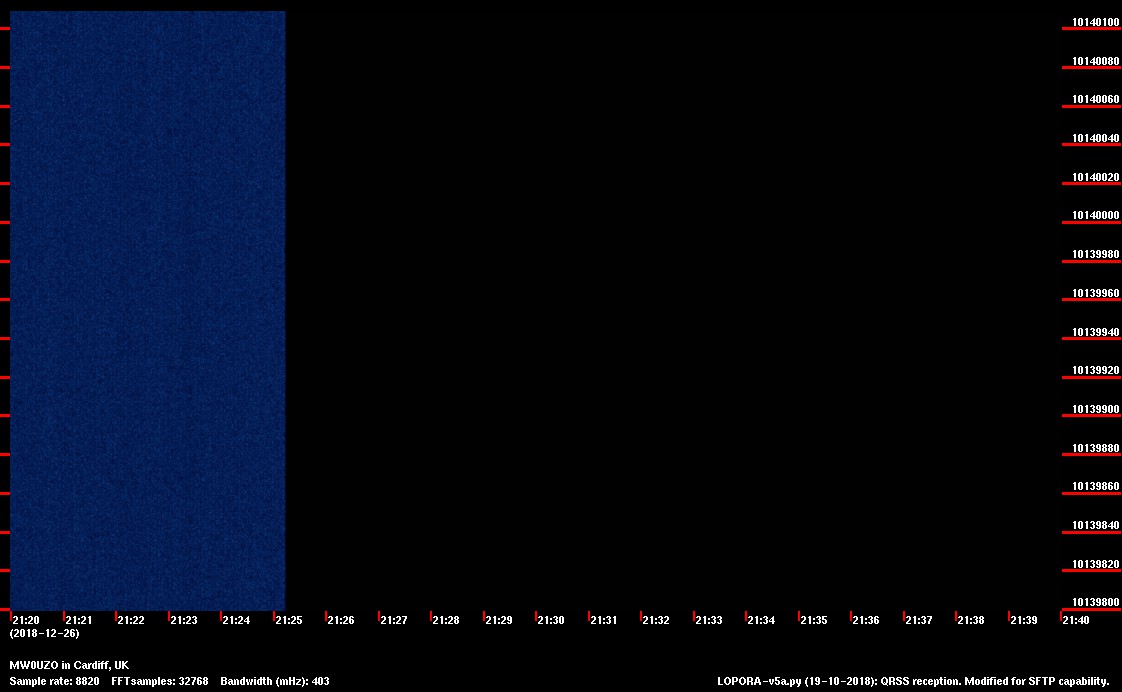Click the 10139900 frequency label

click(1095, 409)
